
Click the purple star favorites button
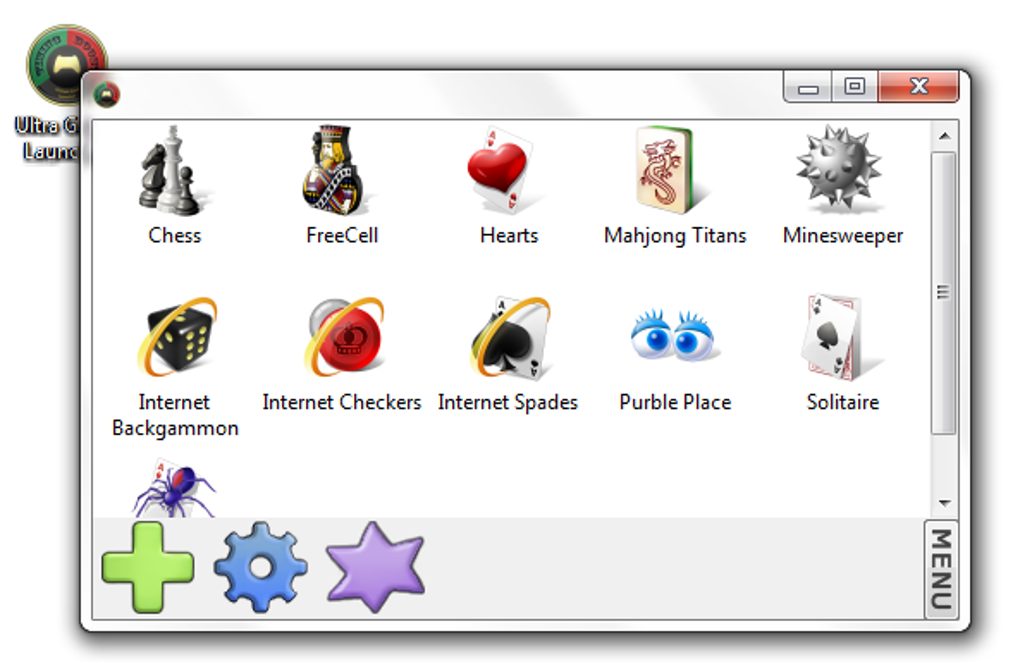point(375,567)
